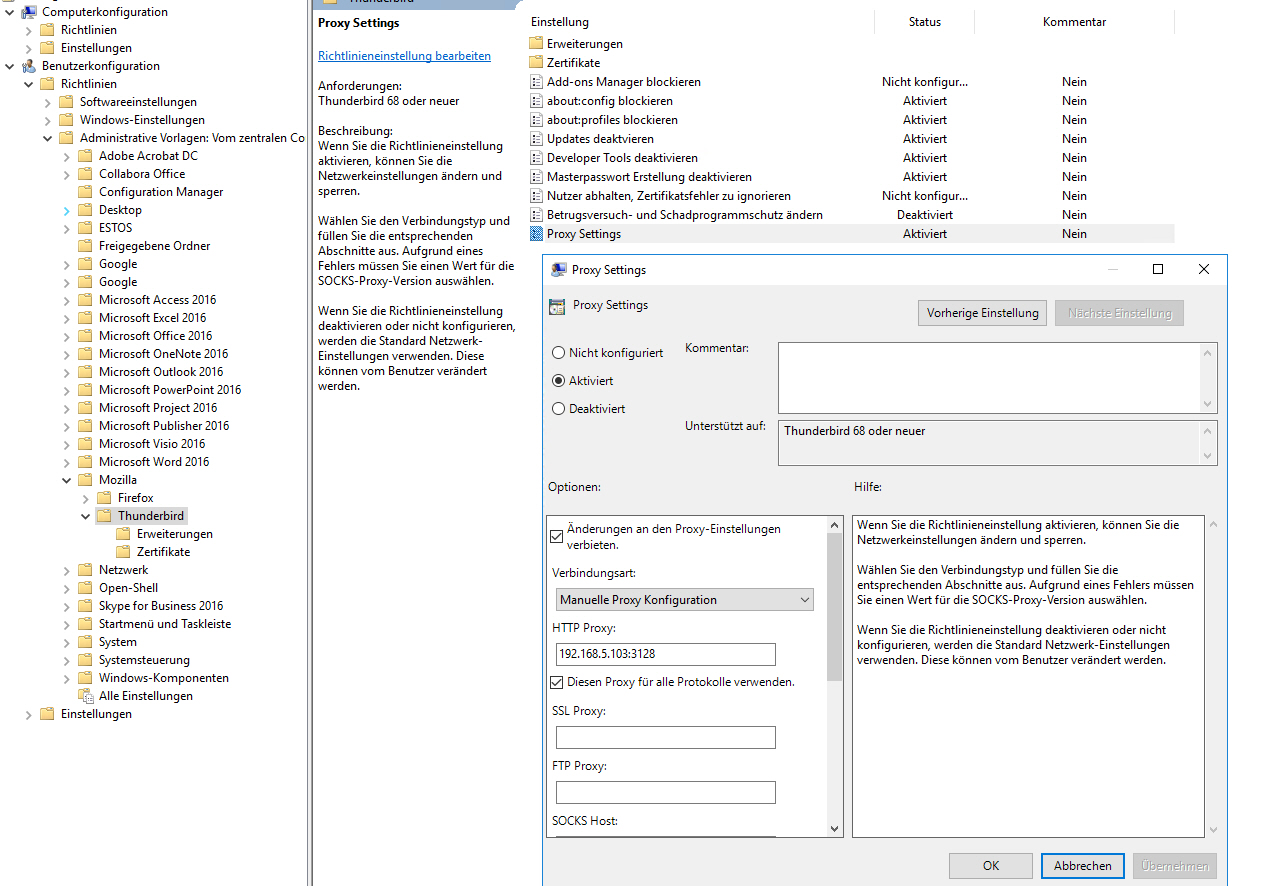Click the Proxy Settings dialog title bar icon
Viewport: 1286px width, 886px height.
pyautogui.click(x=559, y=270)
